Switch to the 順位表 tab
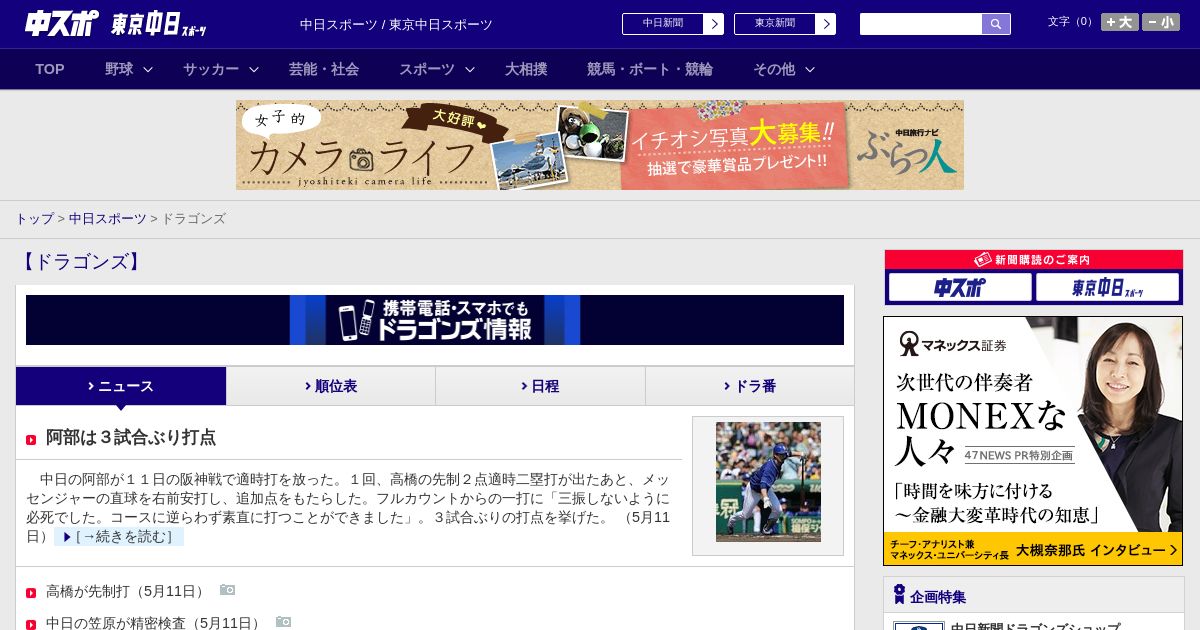Screen dimensions: 1200x630 [331, 386]
